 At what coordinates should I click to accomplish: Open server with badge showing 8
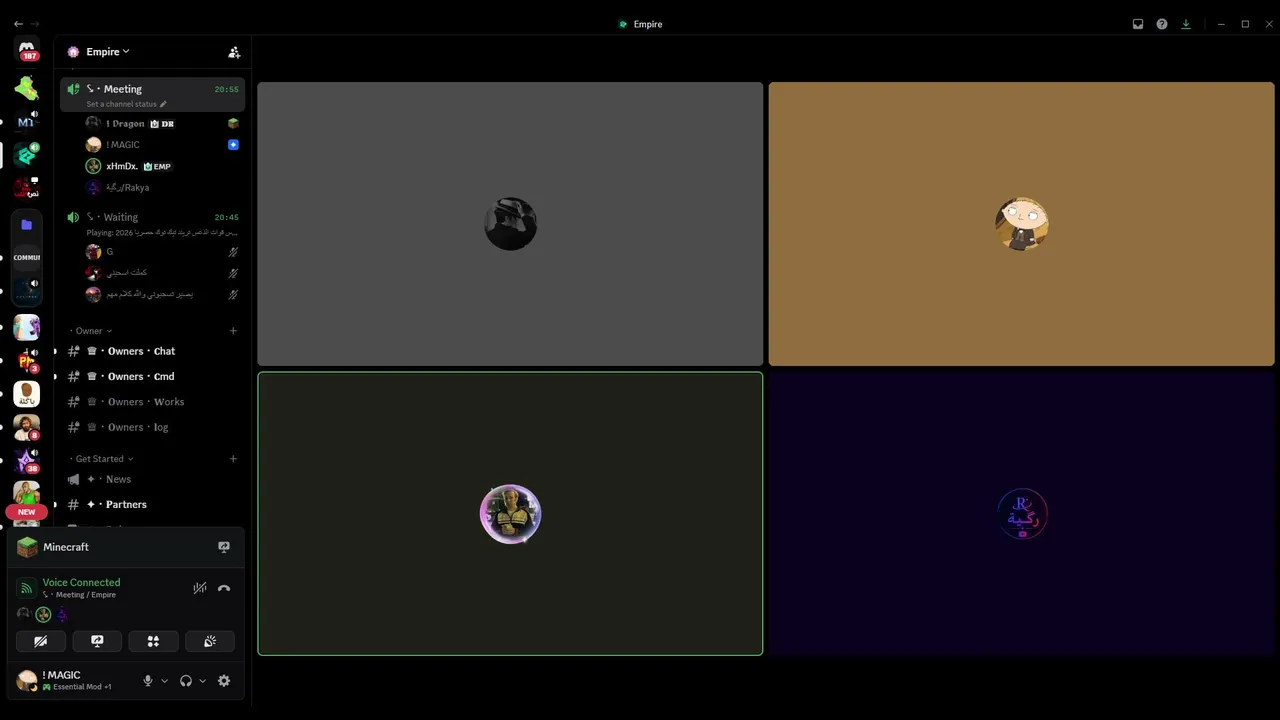(x=27, y=427)
